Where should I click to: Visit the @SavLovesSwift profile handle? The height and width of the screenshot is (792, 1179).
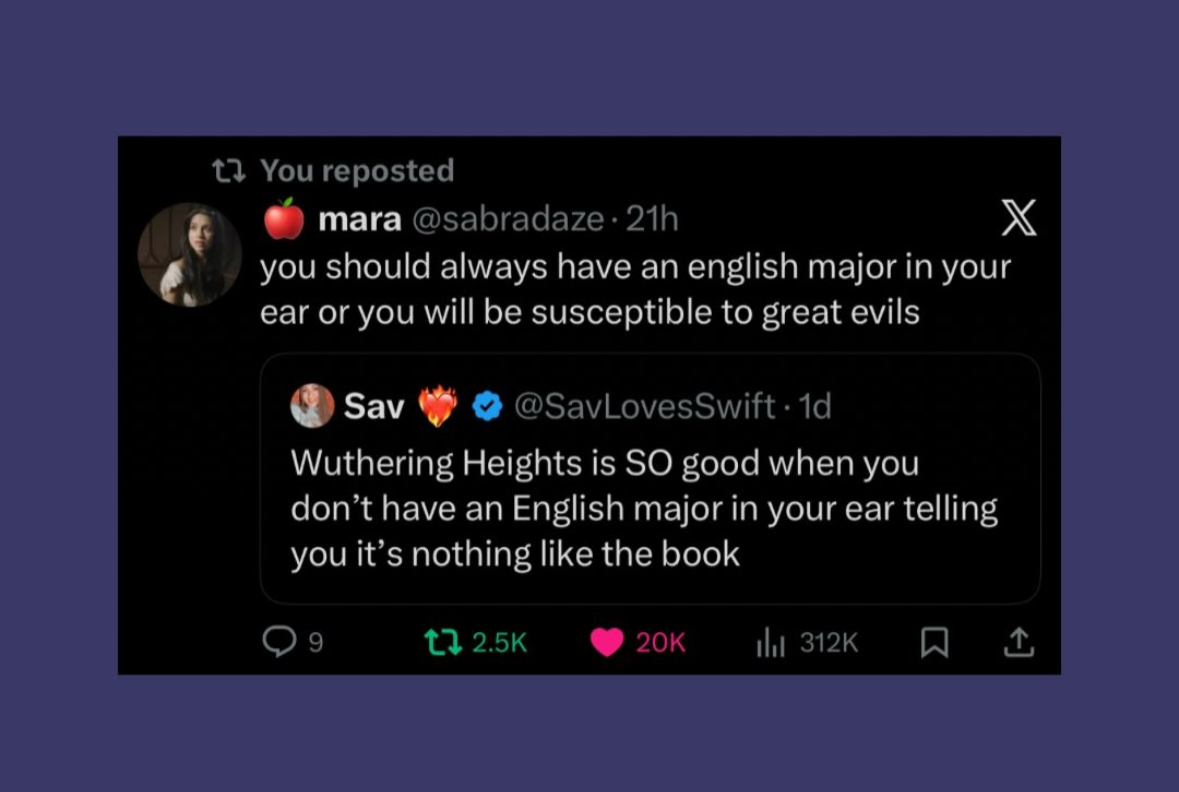[644, 406]
